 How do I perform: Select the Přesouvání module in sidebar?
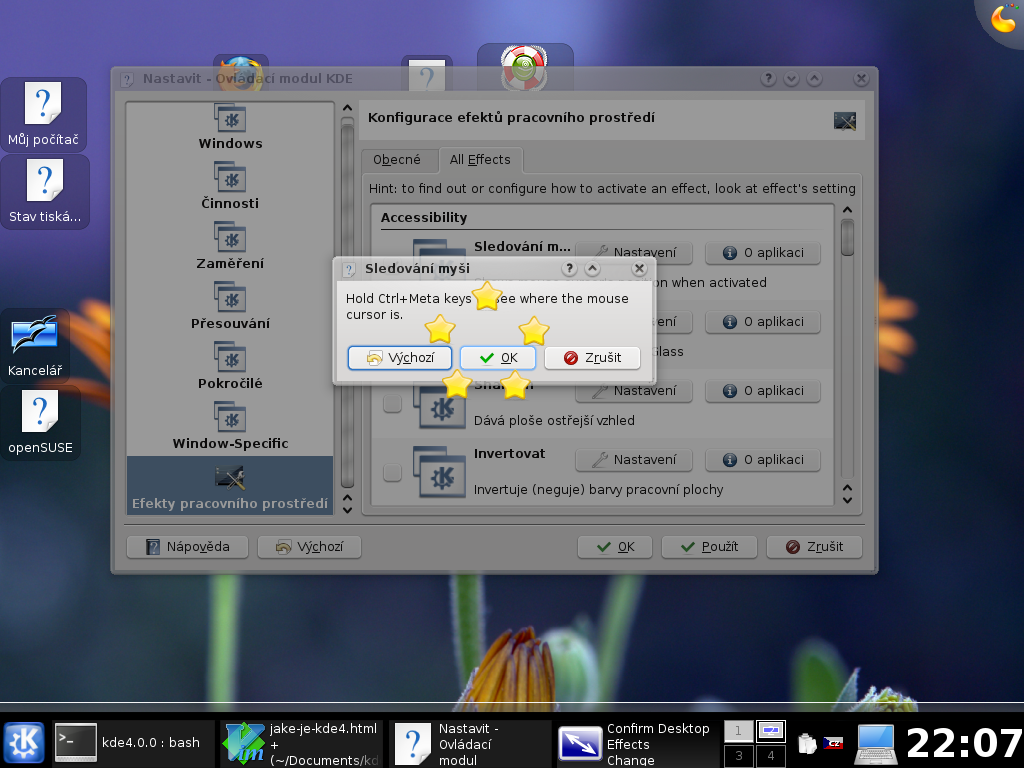pos(230,307)
